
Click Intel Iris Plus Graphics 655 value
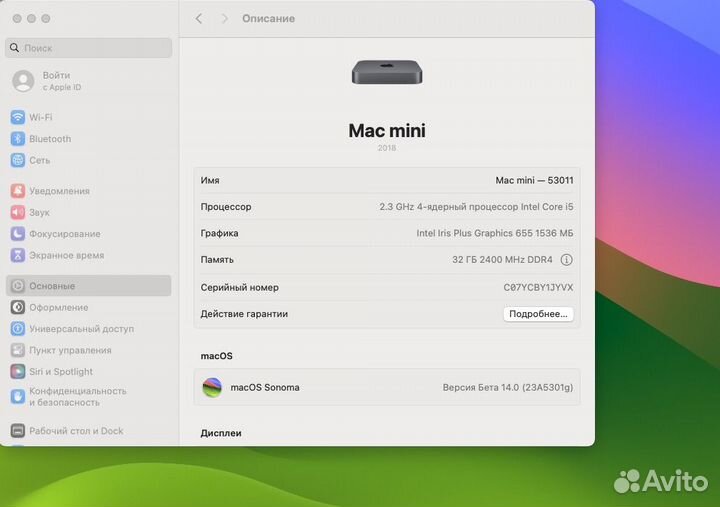495,233
